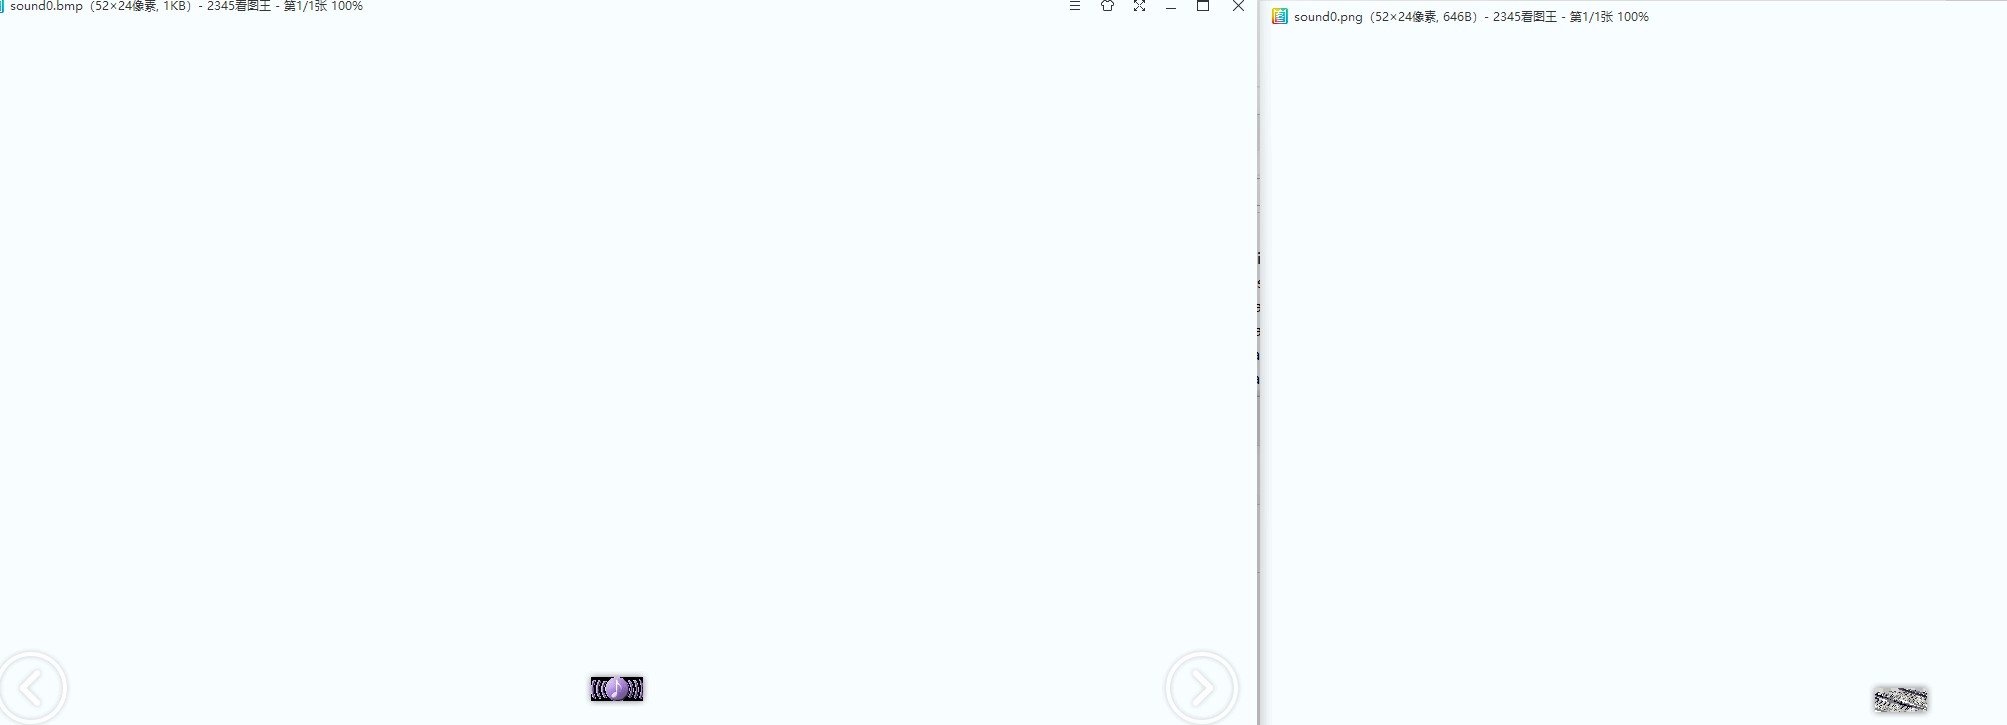2007x725 pixels.
Task: Minimize the sound0.bmp viewer window
Action: (x=1171, y=6)
